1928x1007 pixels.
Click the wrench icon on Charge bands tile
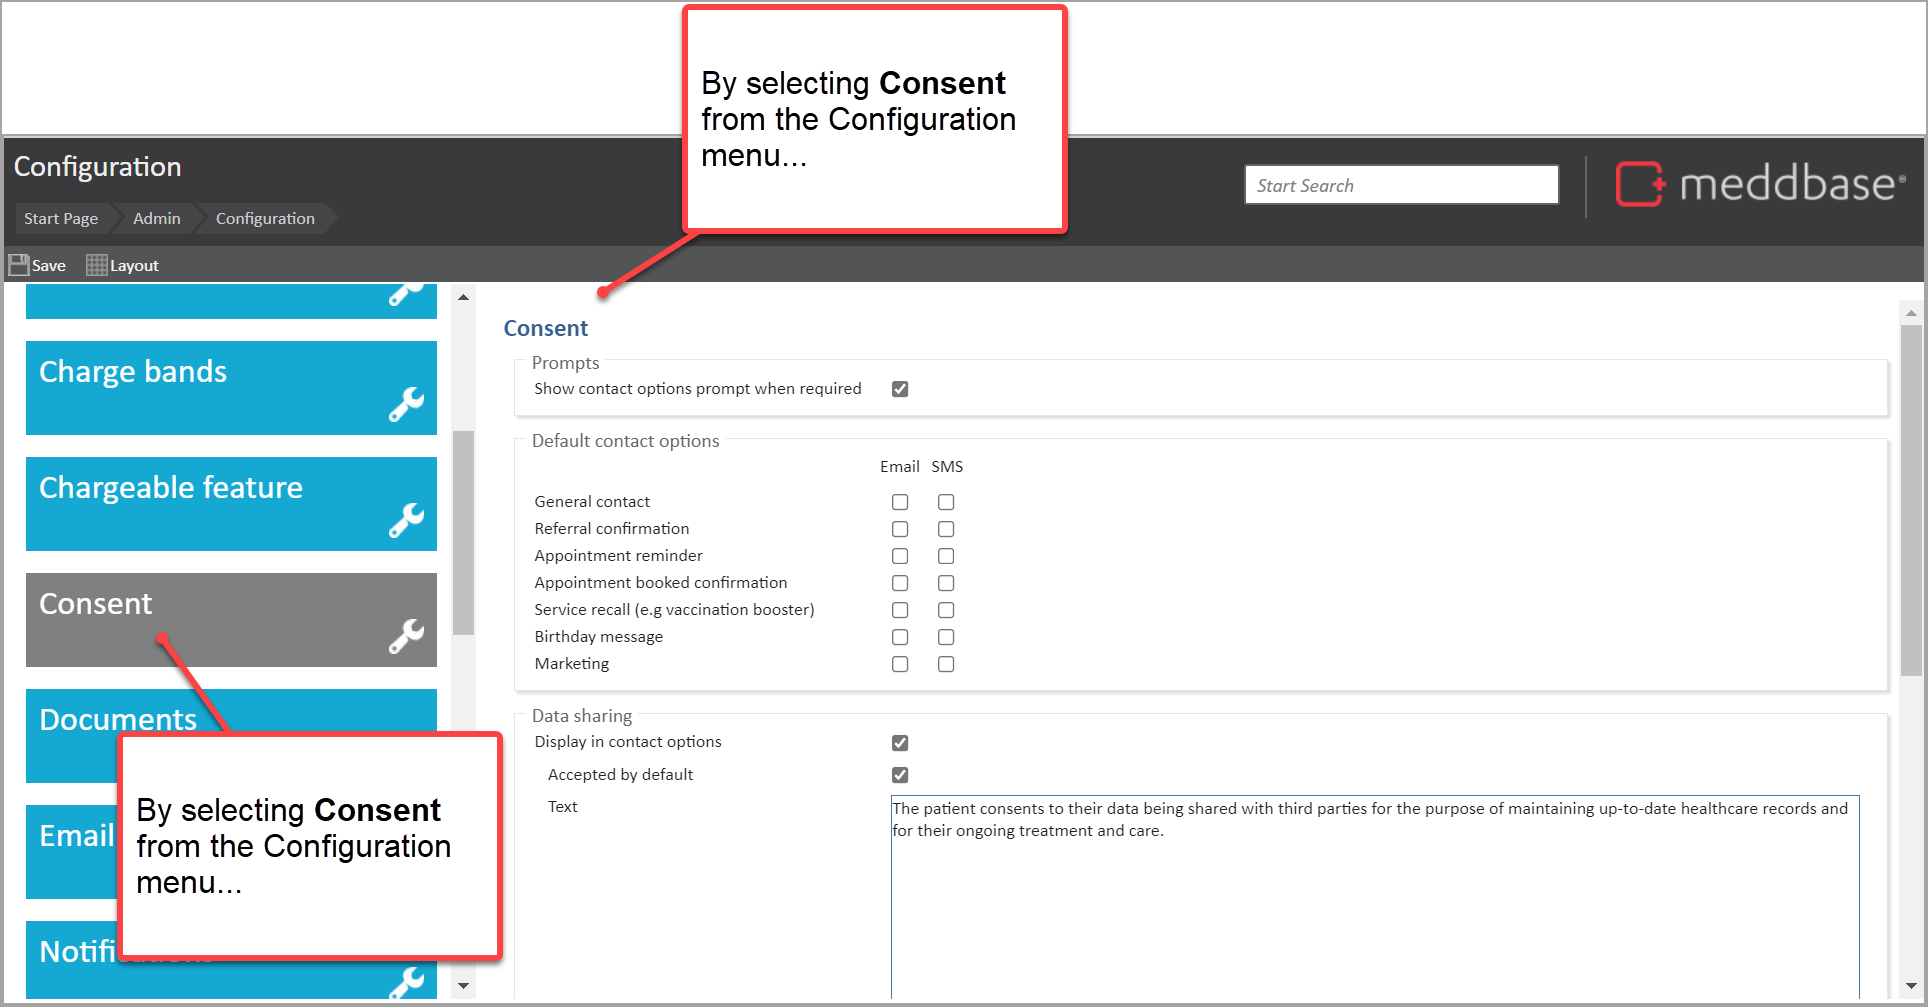coord(406,404)
